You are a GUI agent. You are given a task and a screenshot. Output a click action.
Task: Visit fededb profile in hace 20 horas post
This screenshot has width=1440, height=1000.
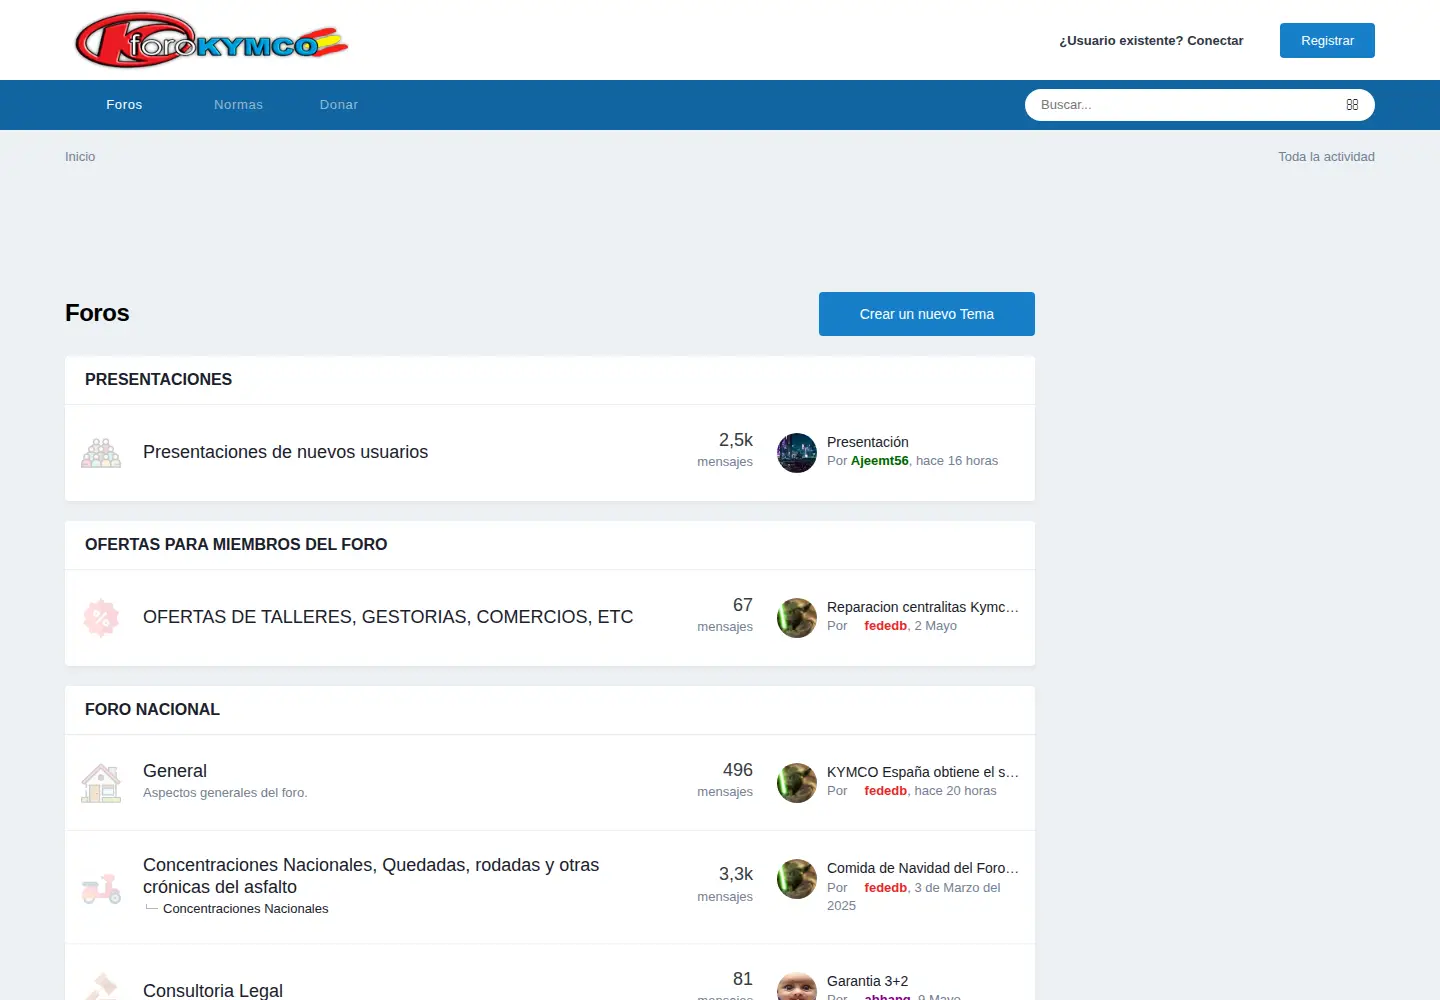(886, 791)
